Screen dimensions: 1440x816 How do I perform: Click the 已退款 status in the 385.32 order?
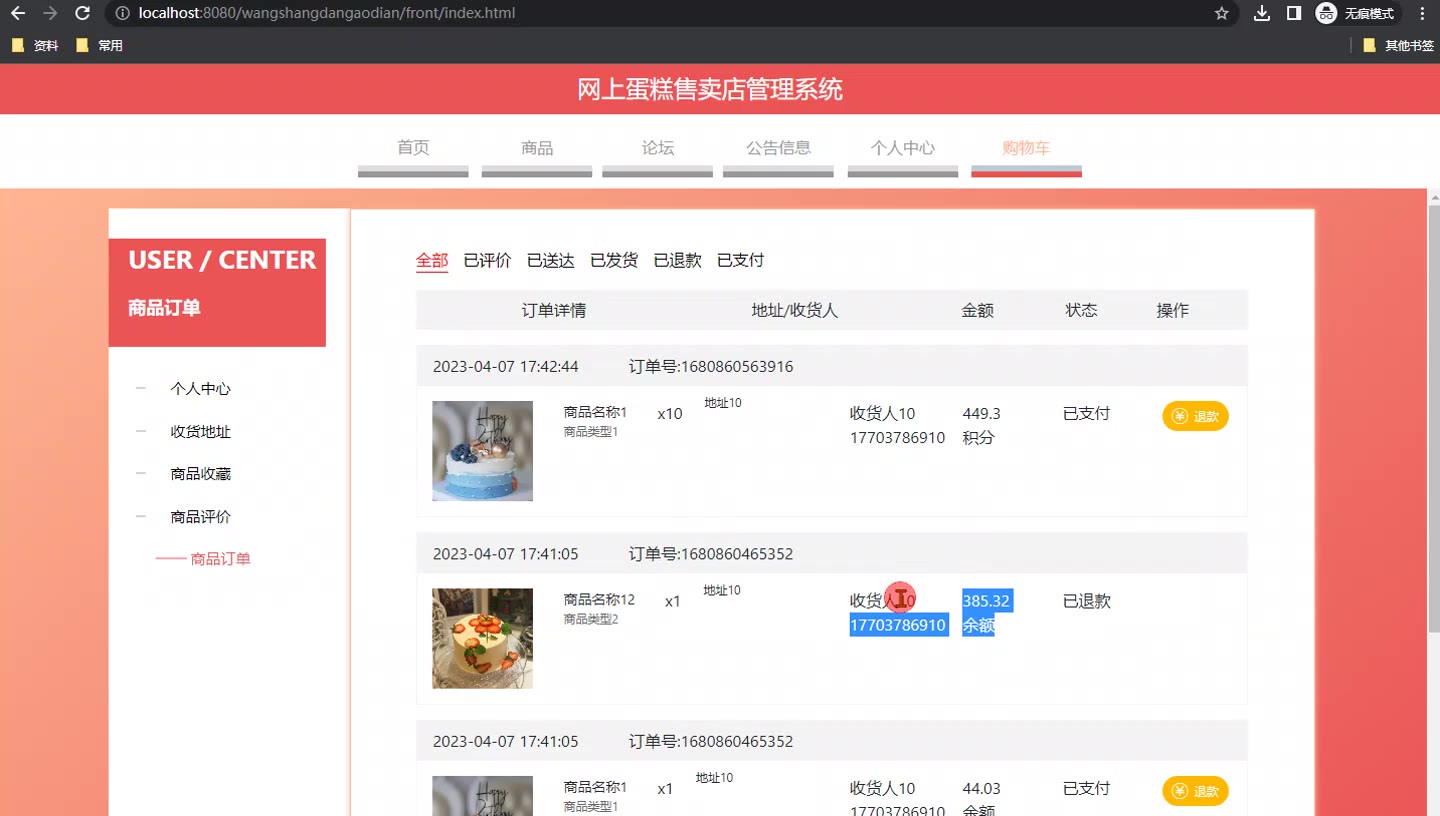point(1087,601)
